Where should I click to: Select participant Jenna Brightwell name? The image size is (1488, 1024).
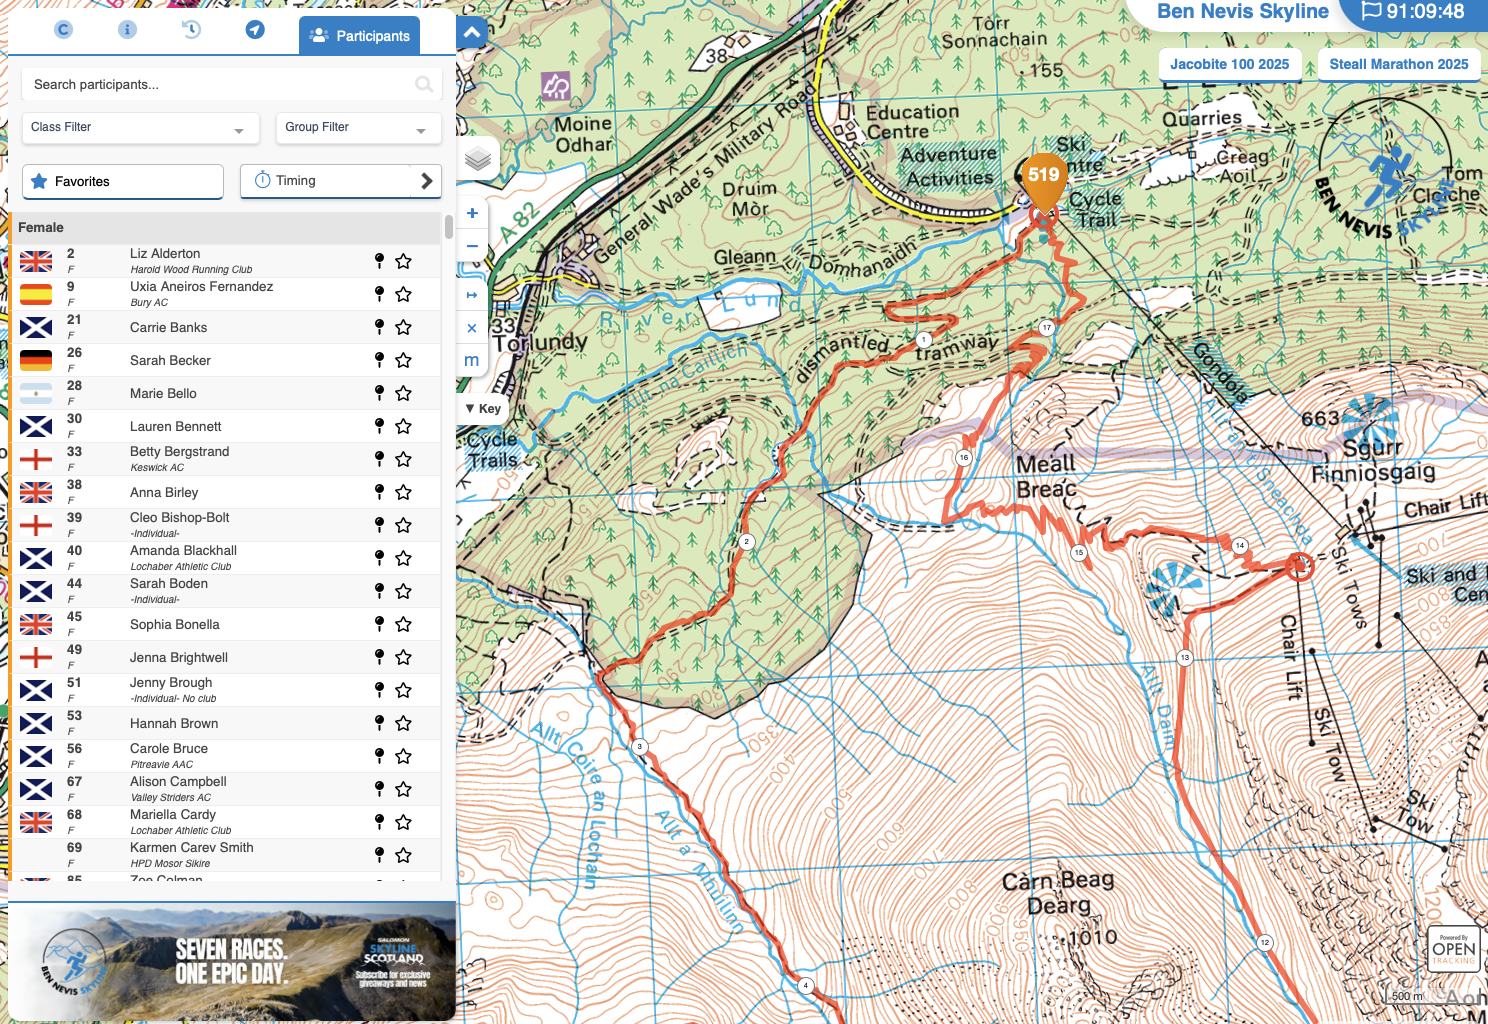[x=179, y=657]
